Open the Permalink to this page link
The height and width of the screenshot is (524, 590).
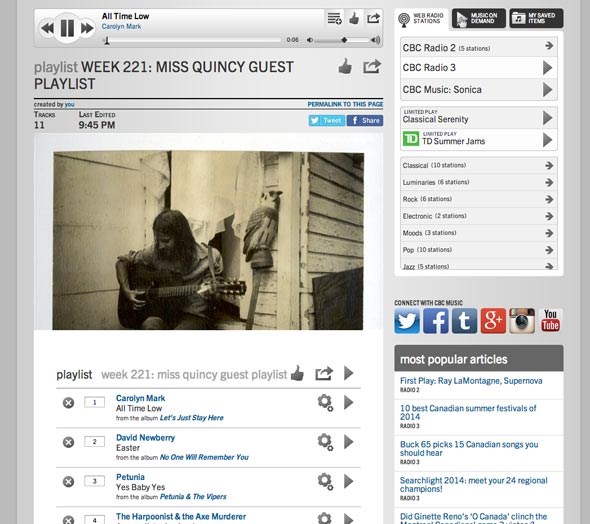point(345,104)
